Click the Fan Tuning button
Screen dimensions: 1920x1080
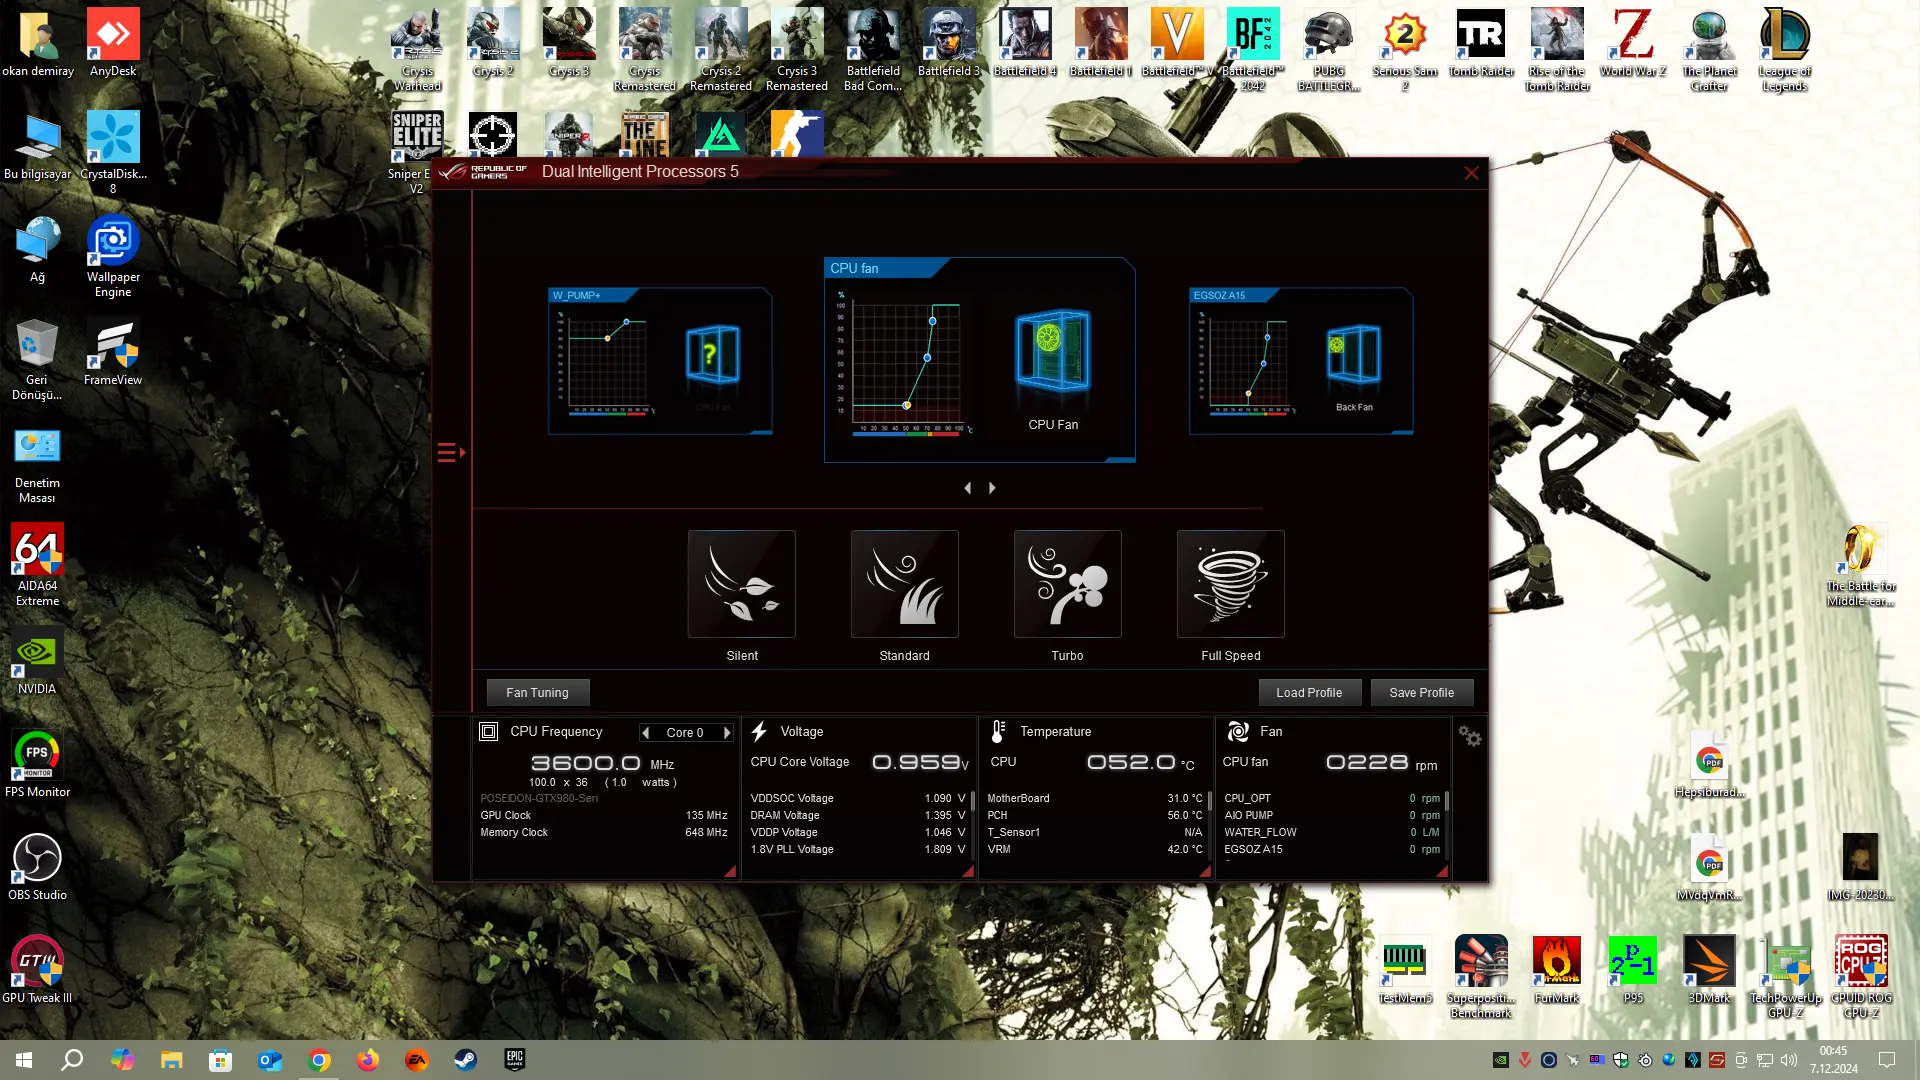point(537,692)
